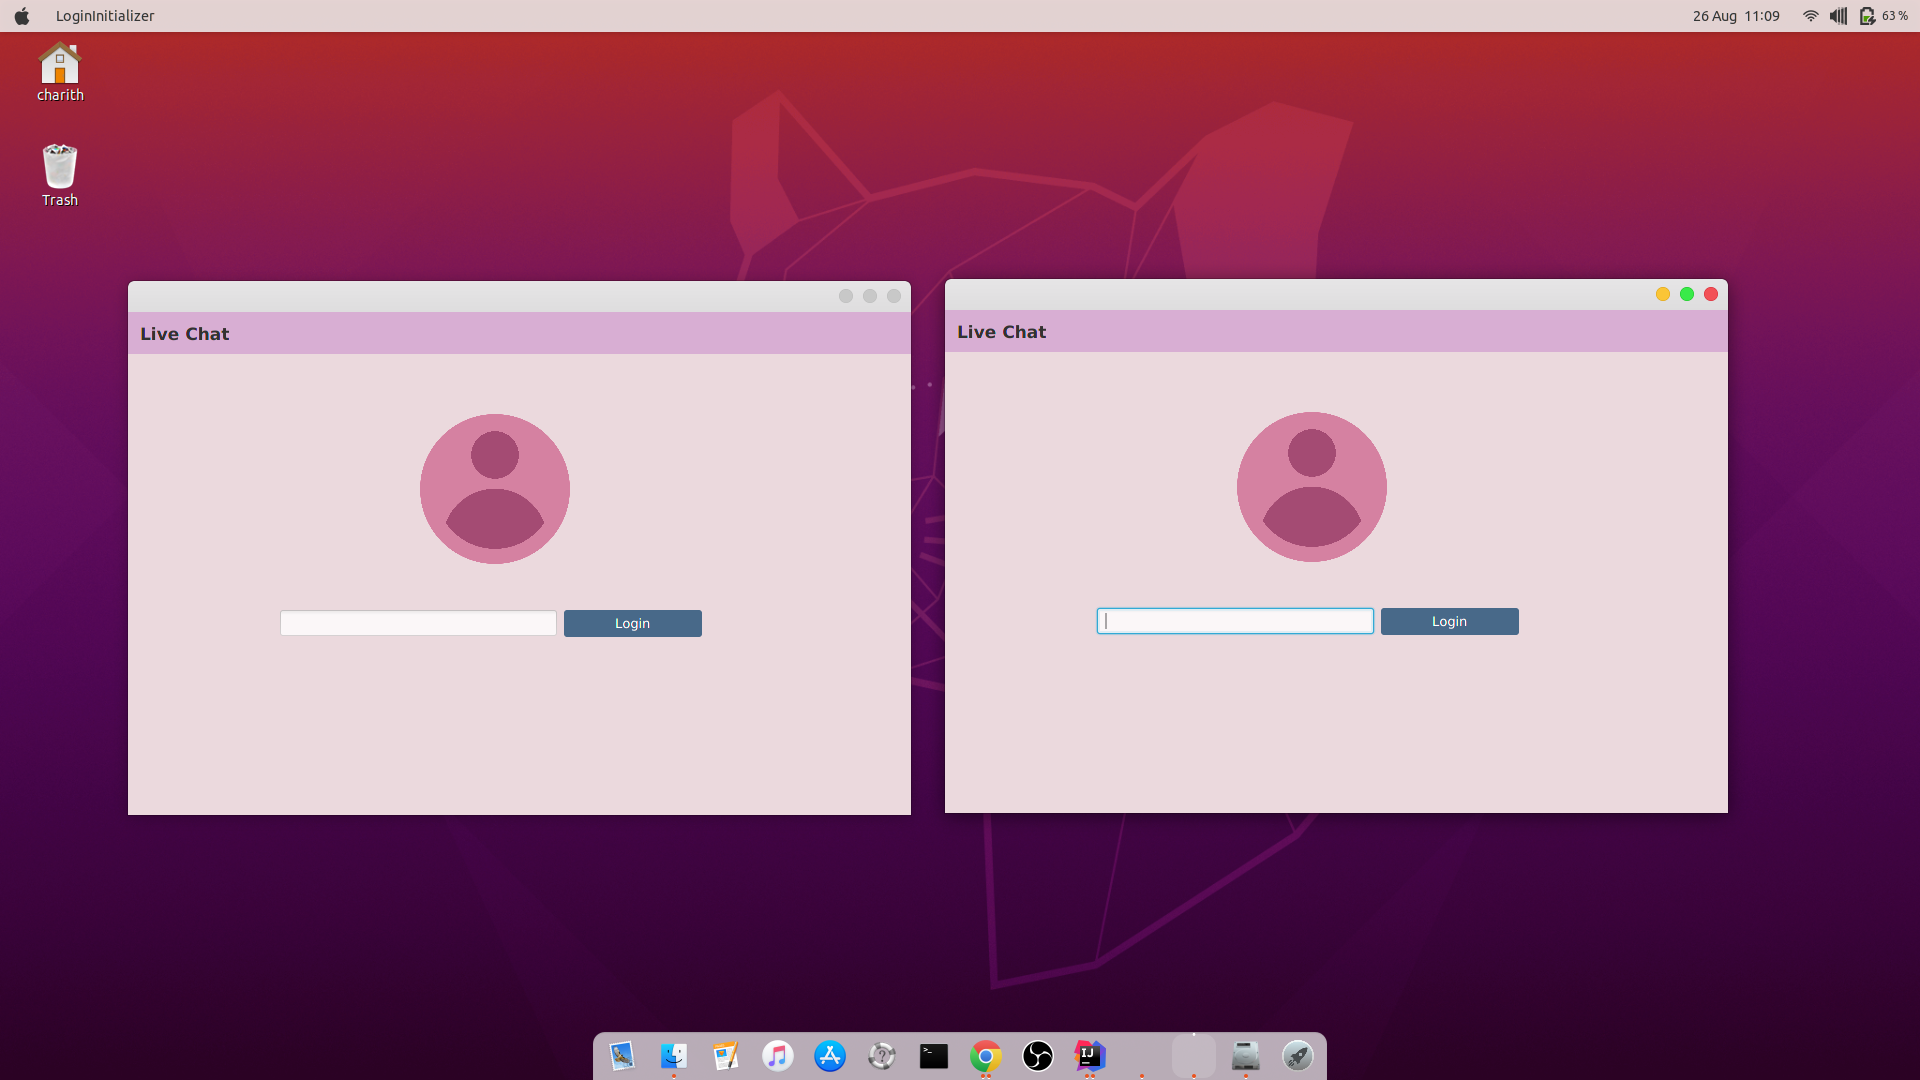Click Login button in right Live Chat window

coord(1449,621)
